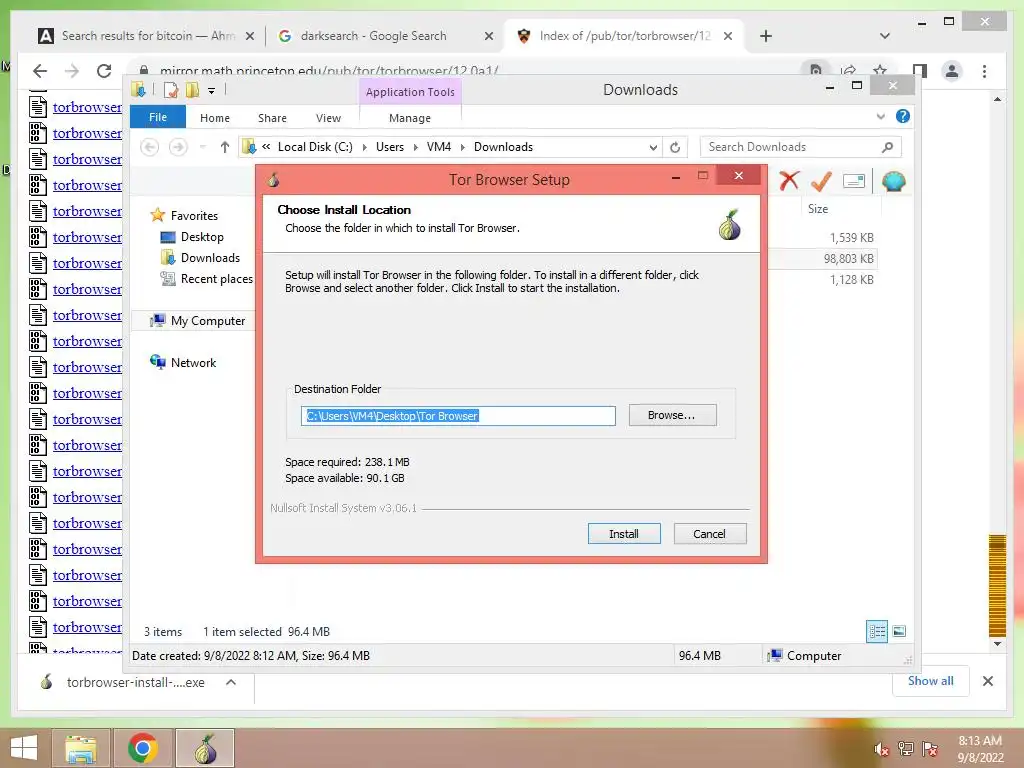Click Show all downloads link
The height and width of the screenshot is (768, 1024).
tap(931, 681)
